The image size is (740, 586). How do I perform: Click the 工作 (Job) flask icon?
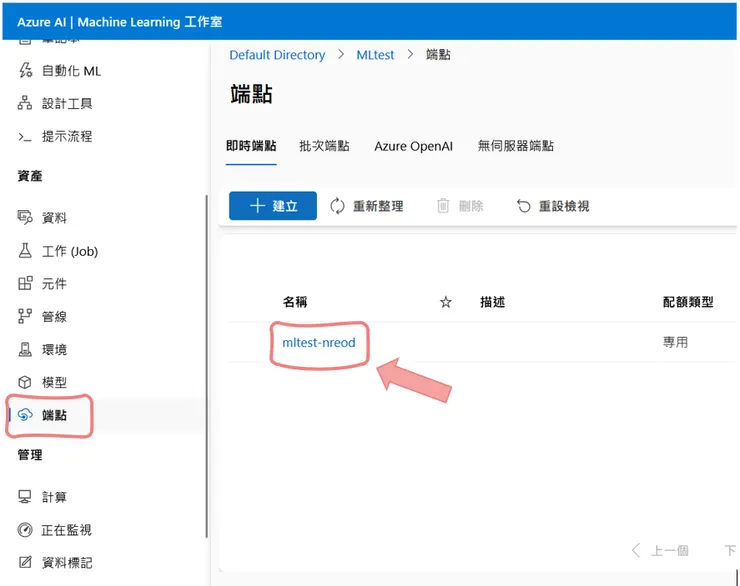click(x=25, y=251)
